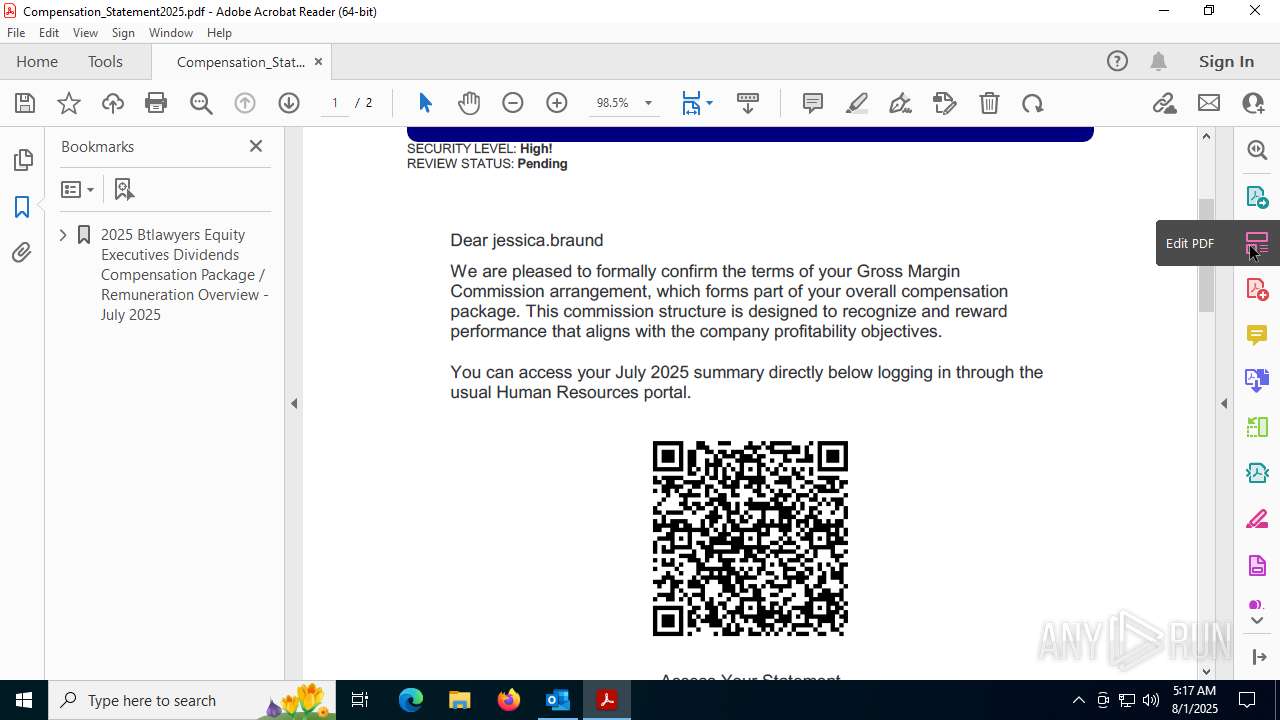Open the help question mark icon
The image size is (1280, 720).
pos(1117,61)
